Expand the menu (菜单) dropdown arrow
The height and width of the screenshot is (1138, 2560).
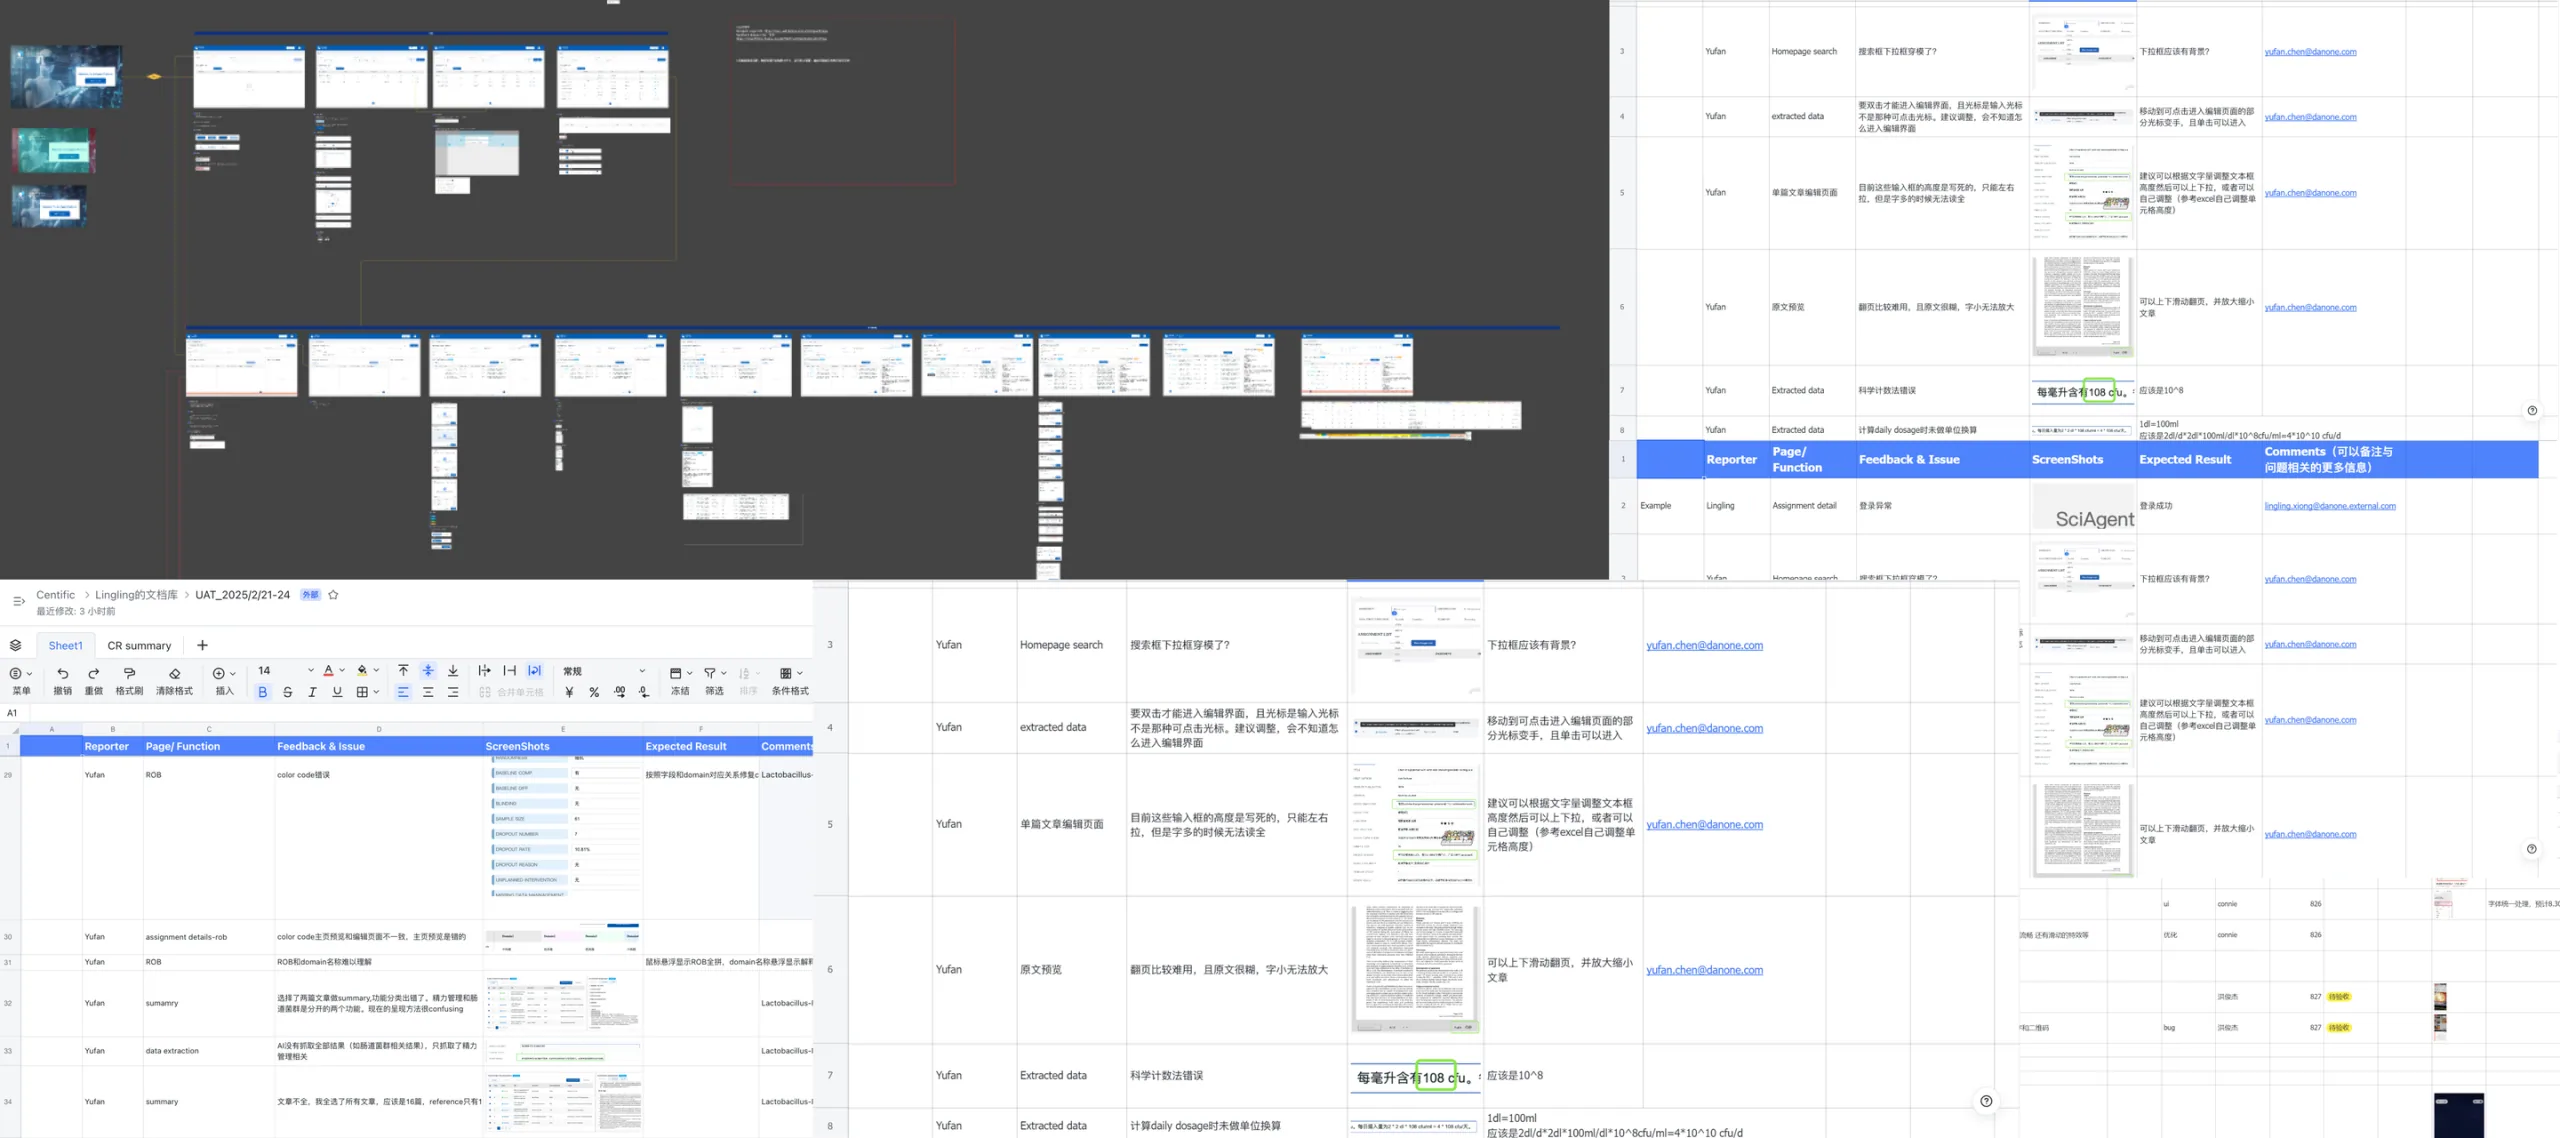(29, 673)
